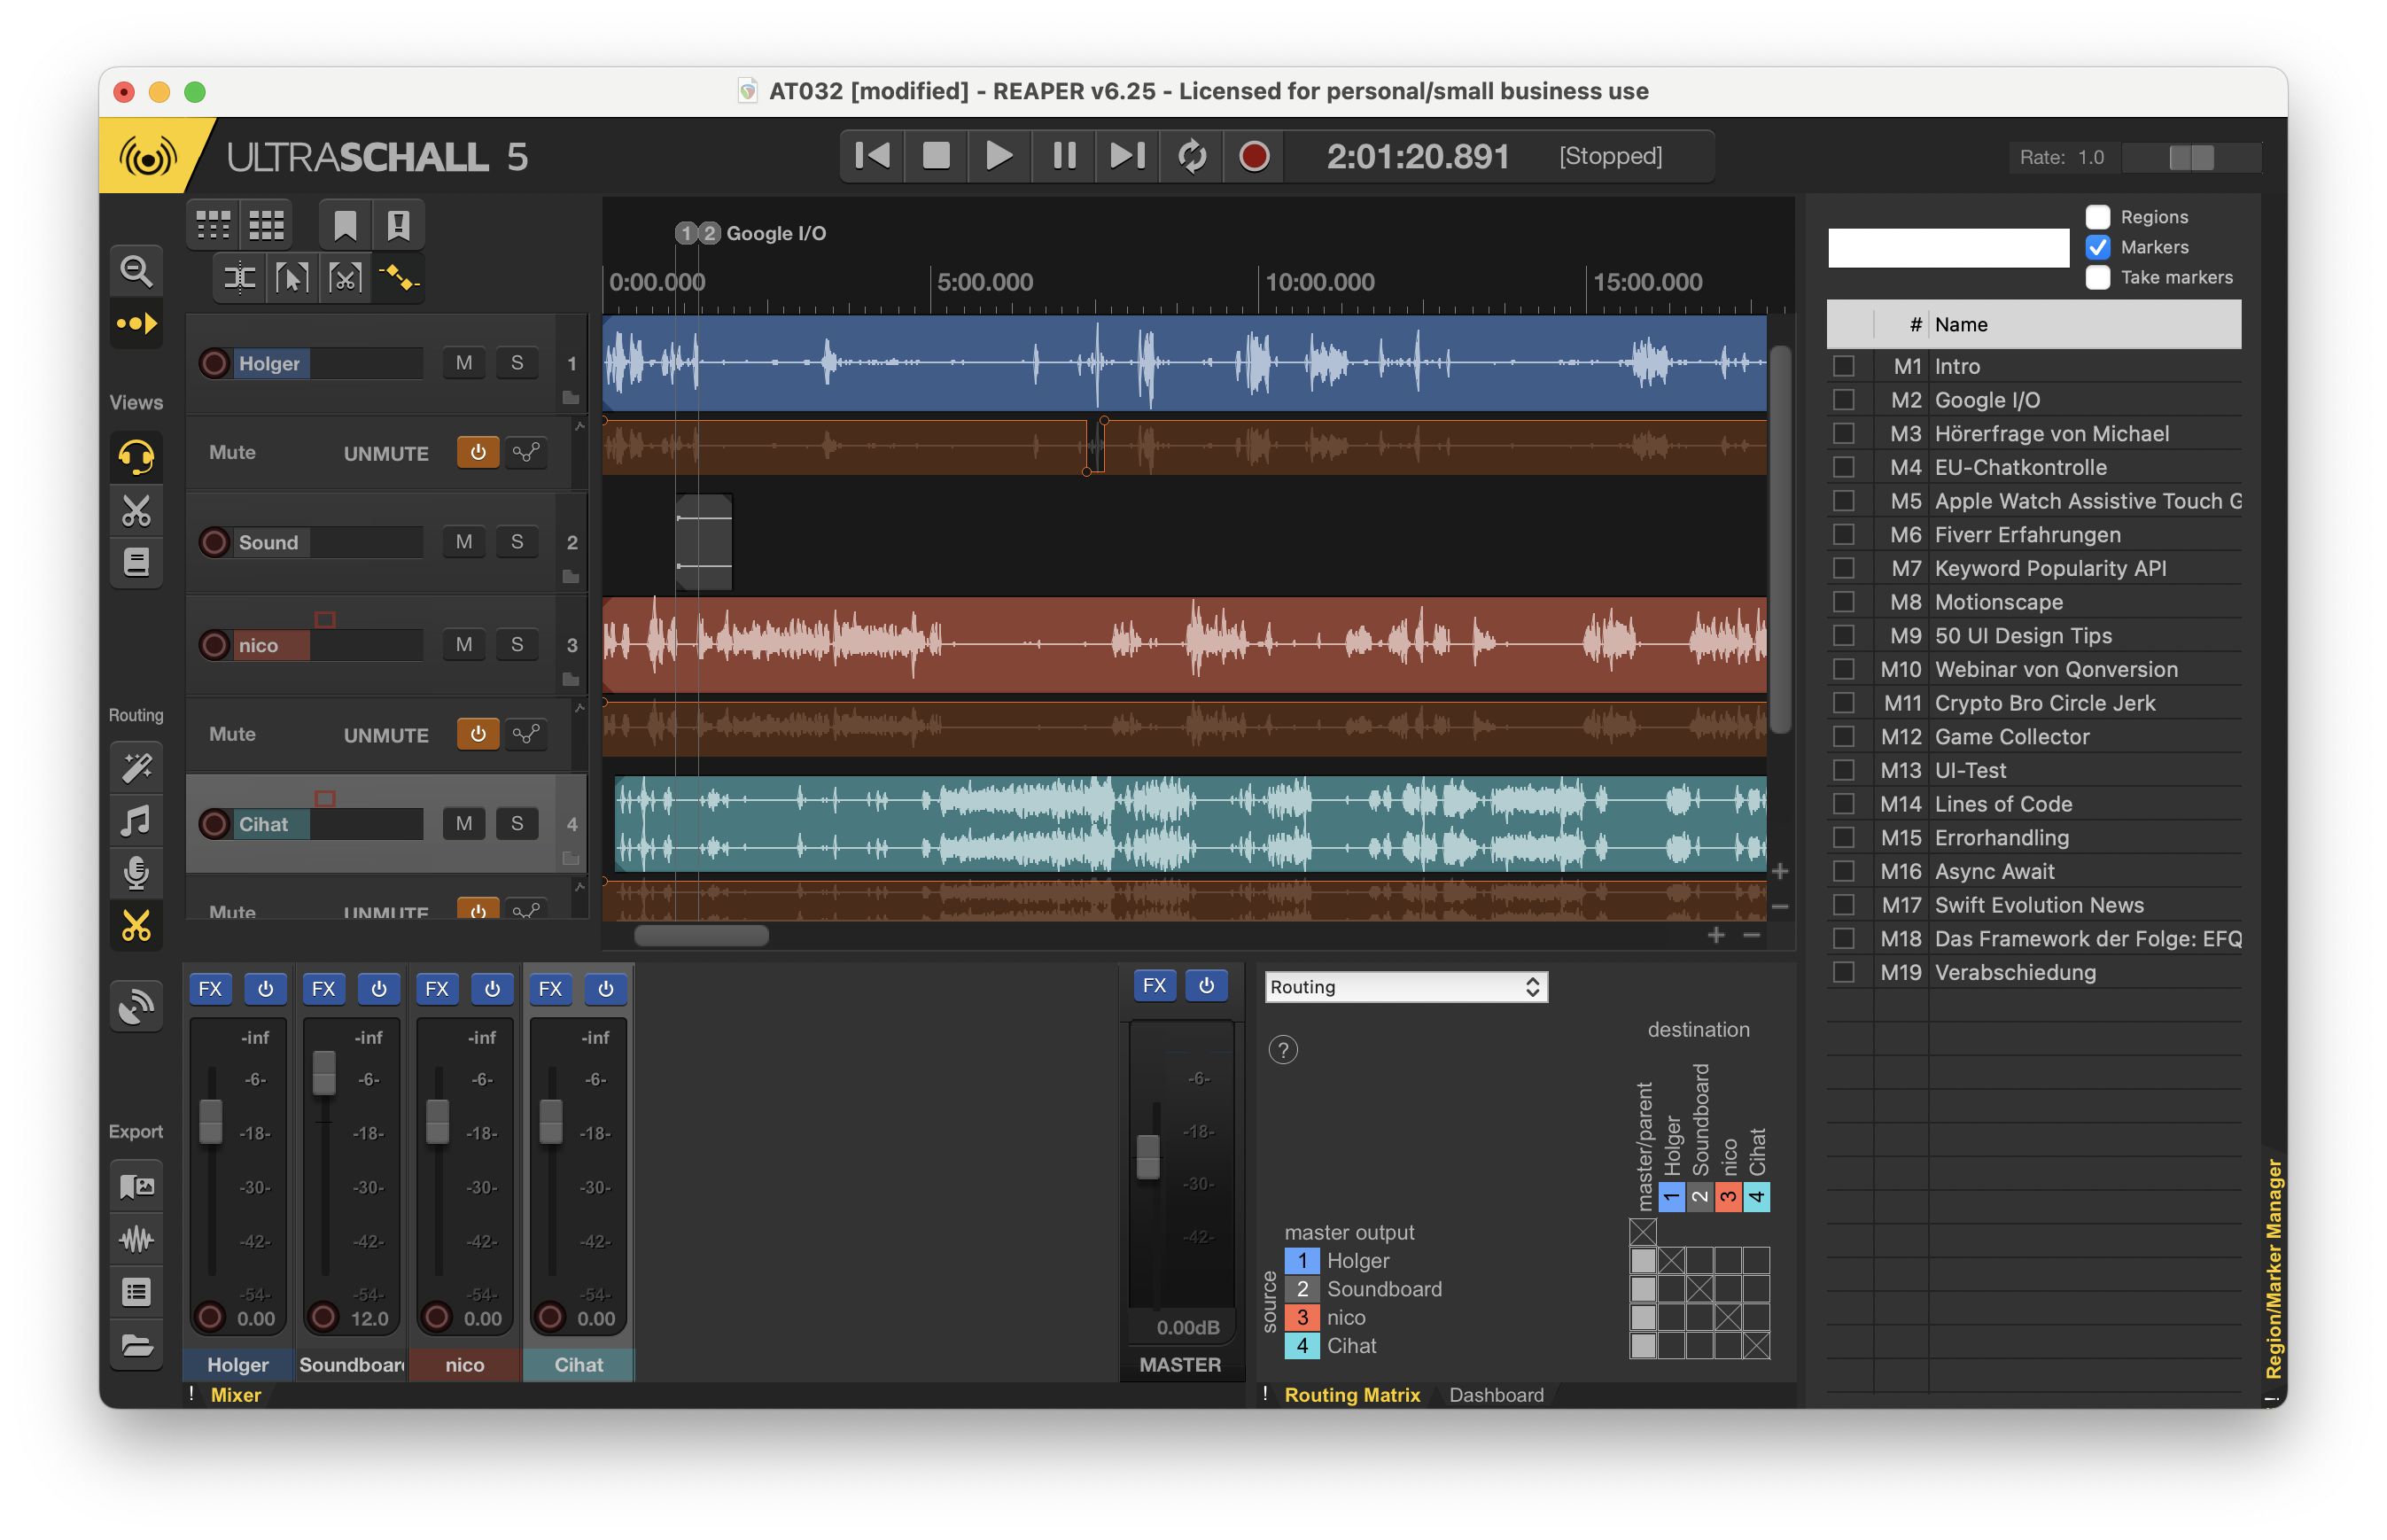Click the yellow envelope toolbar icon
The width and height of the screenshot is (2387, 1540).
click(x=398, y=278)
